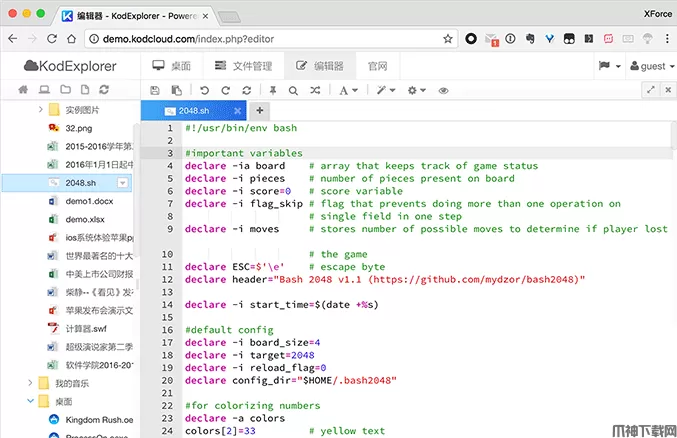Open the 官网 link

[377, 66]
